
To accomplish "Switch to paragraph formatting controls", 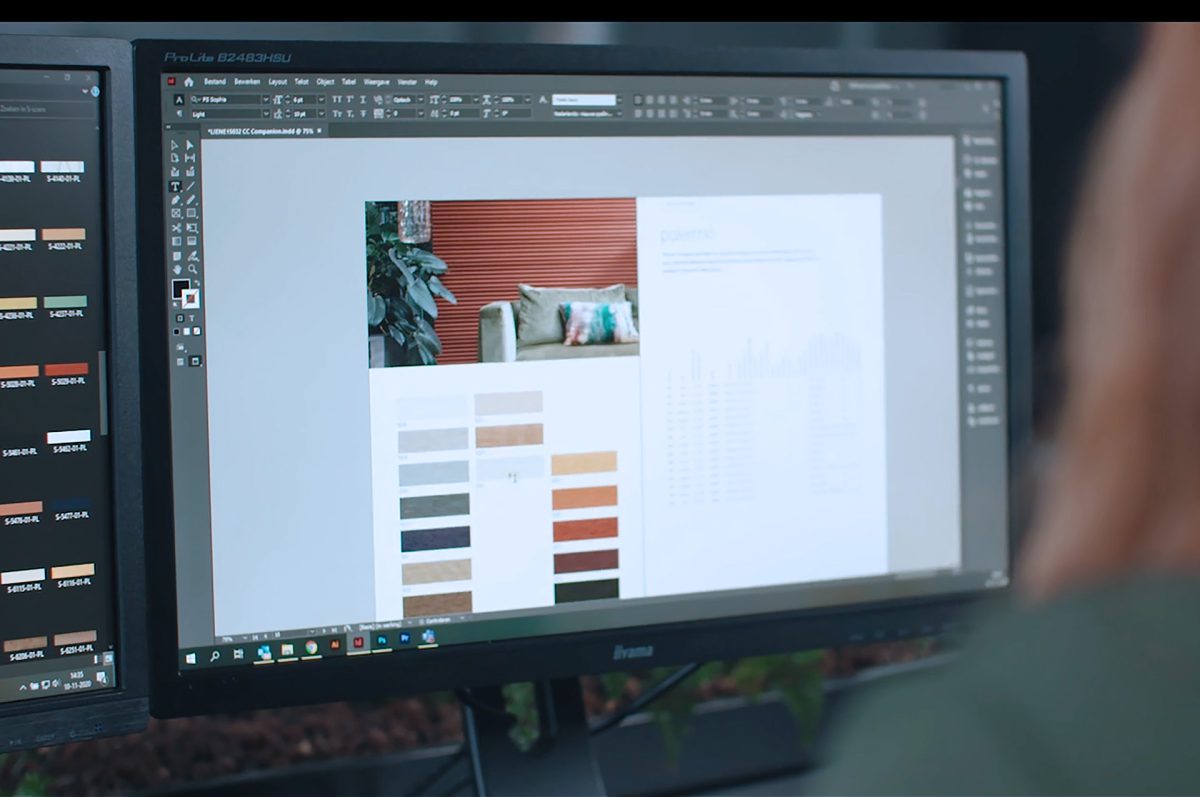I will pyautogui.click(x=179, y=113).
